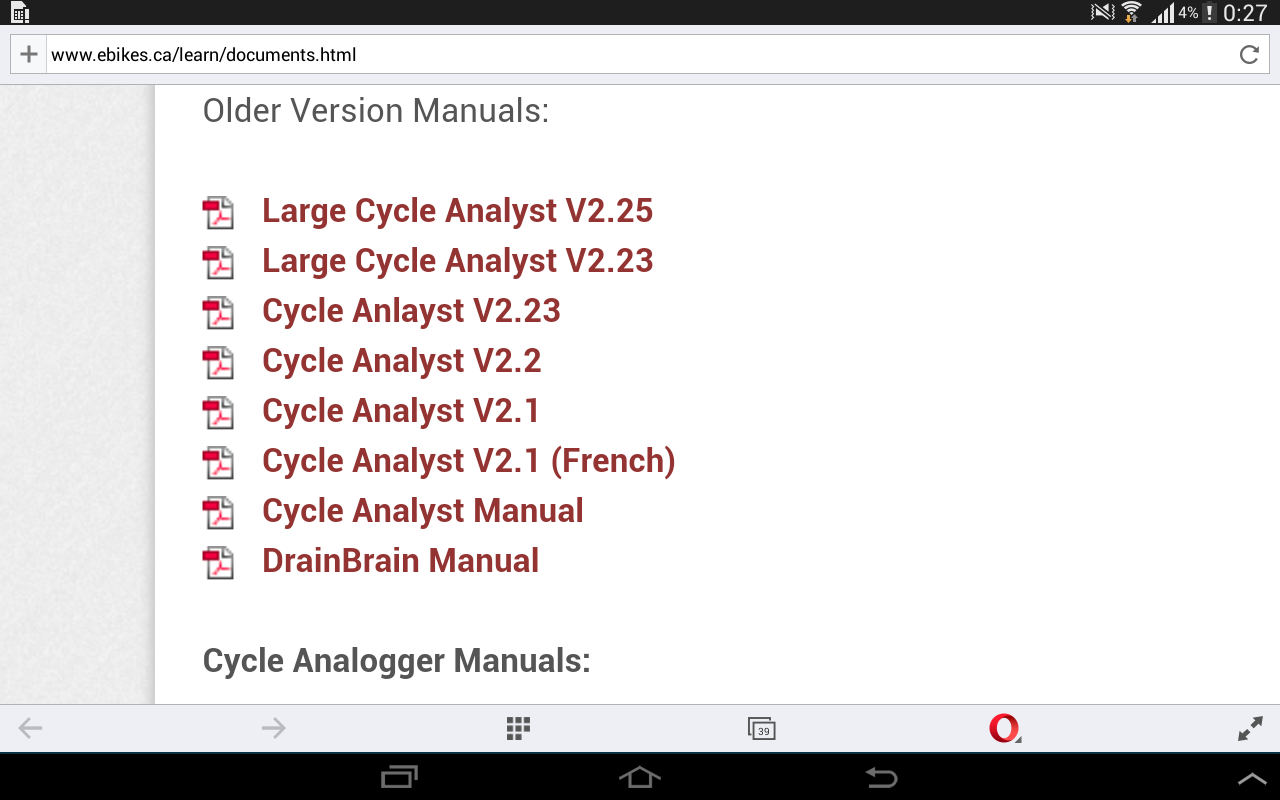
Task: Open Large Cycle Analyst V2.25 manual
Action: (x=457, y=211)
